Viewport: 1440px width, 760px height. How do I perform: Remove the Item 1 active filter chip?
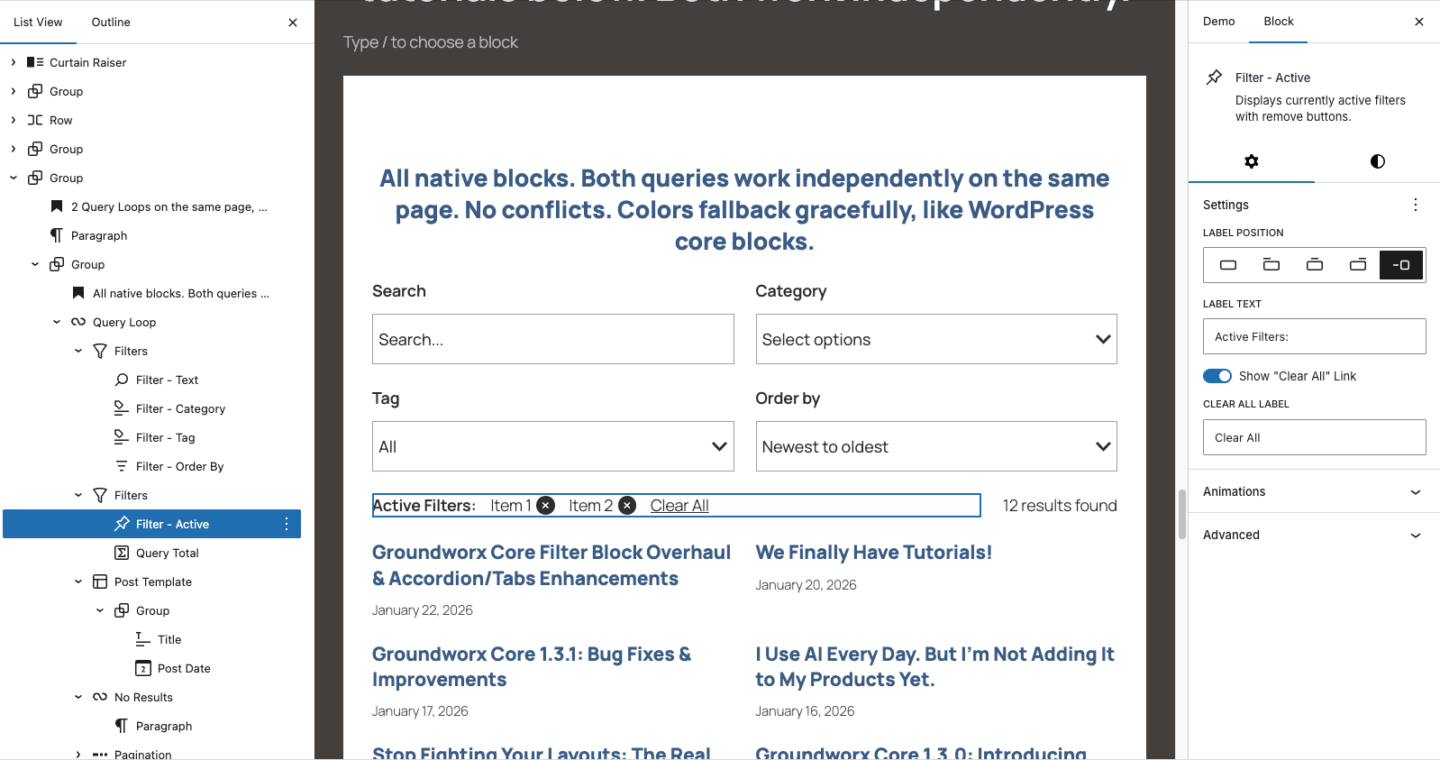pos(545,505)
